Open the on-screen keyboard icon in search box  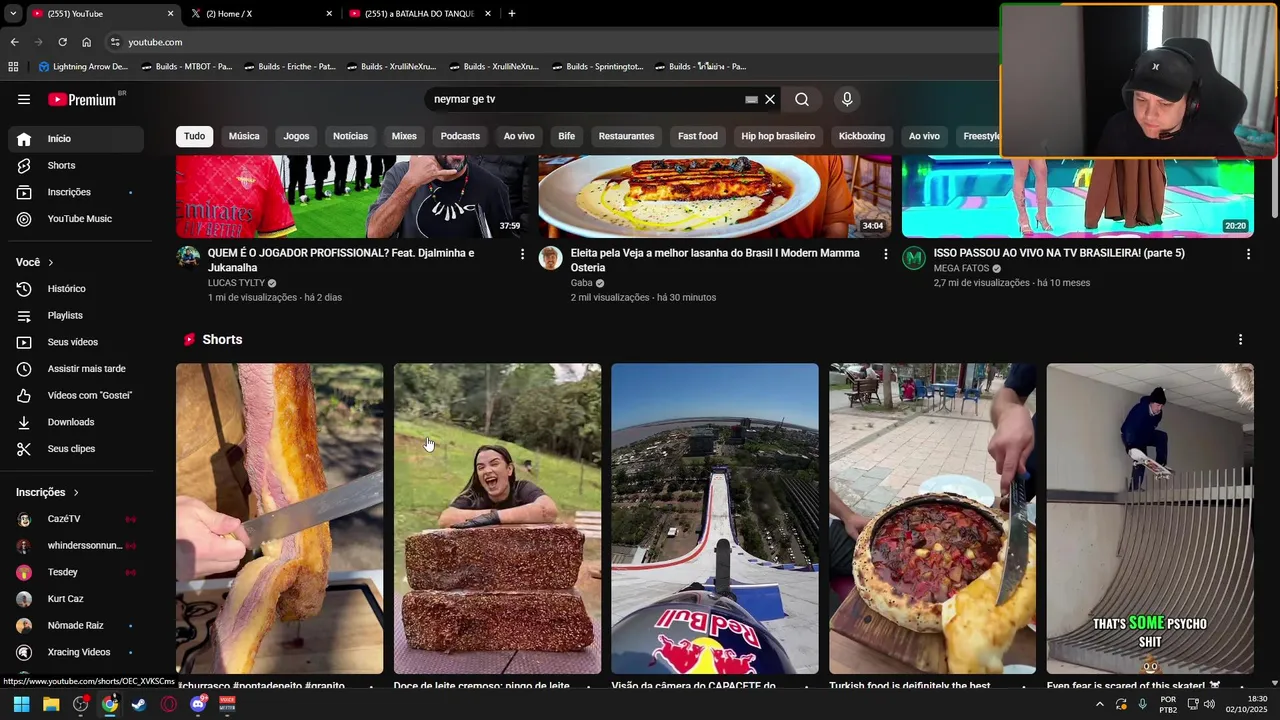(x=751, y=99)
